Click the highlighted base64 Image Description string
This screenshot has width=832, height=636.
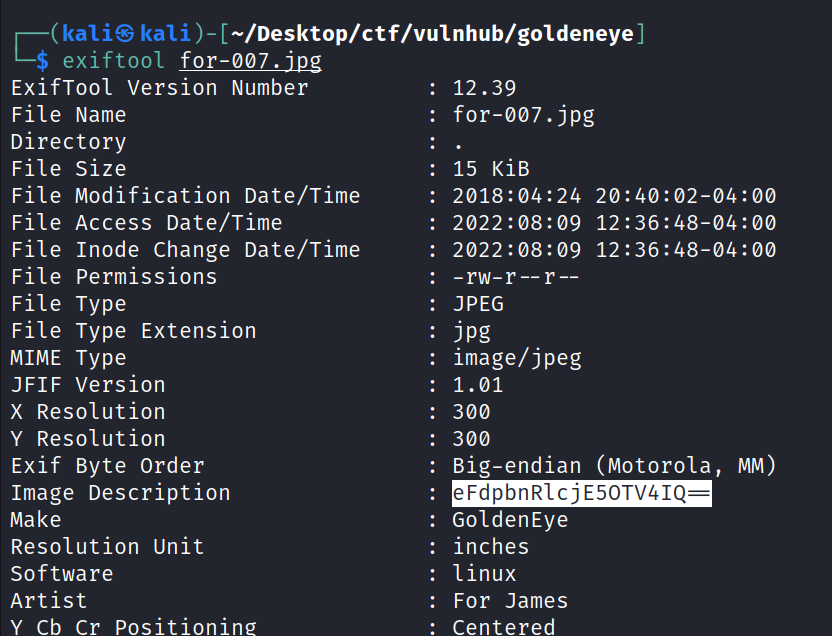pyautogui.click(x=581, y=493)
